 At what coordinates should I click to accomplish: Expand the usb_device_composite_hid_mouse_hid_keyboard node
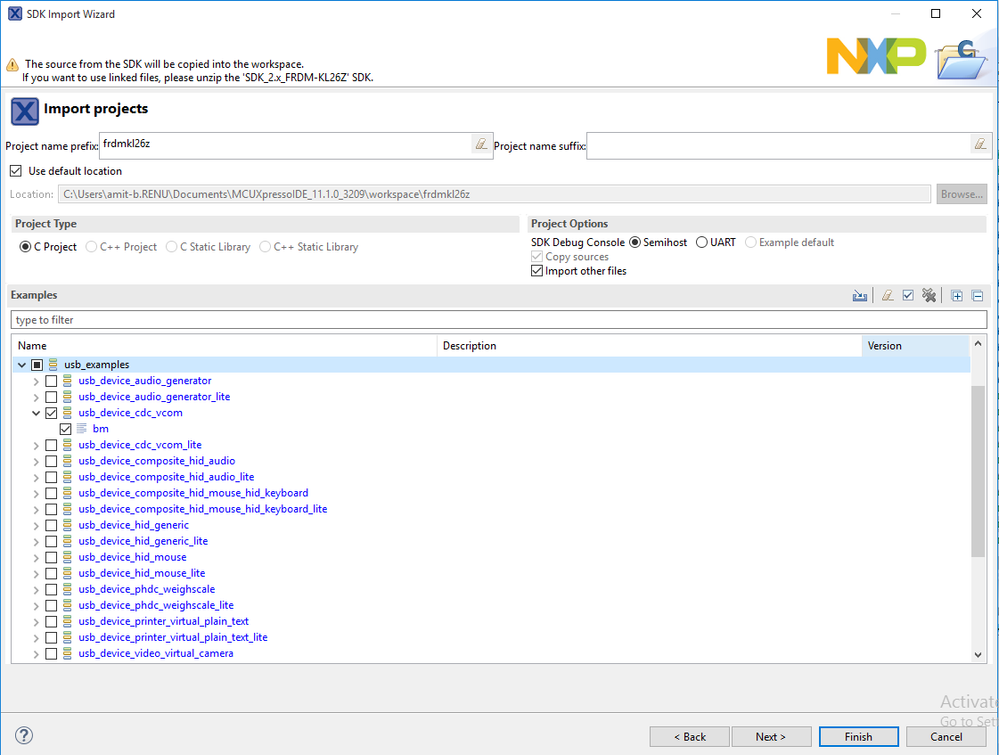(x=36, y=493)
